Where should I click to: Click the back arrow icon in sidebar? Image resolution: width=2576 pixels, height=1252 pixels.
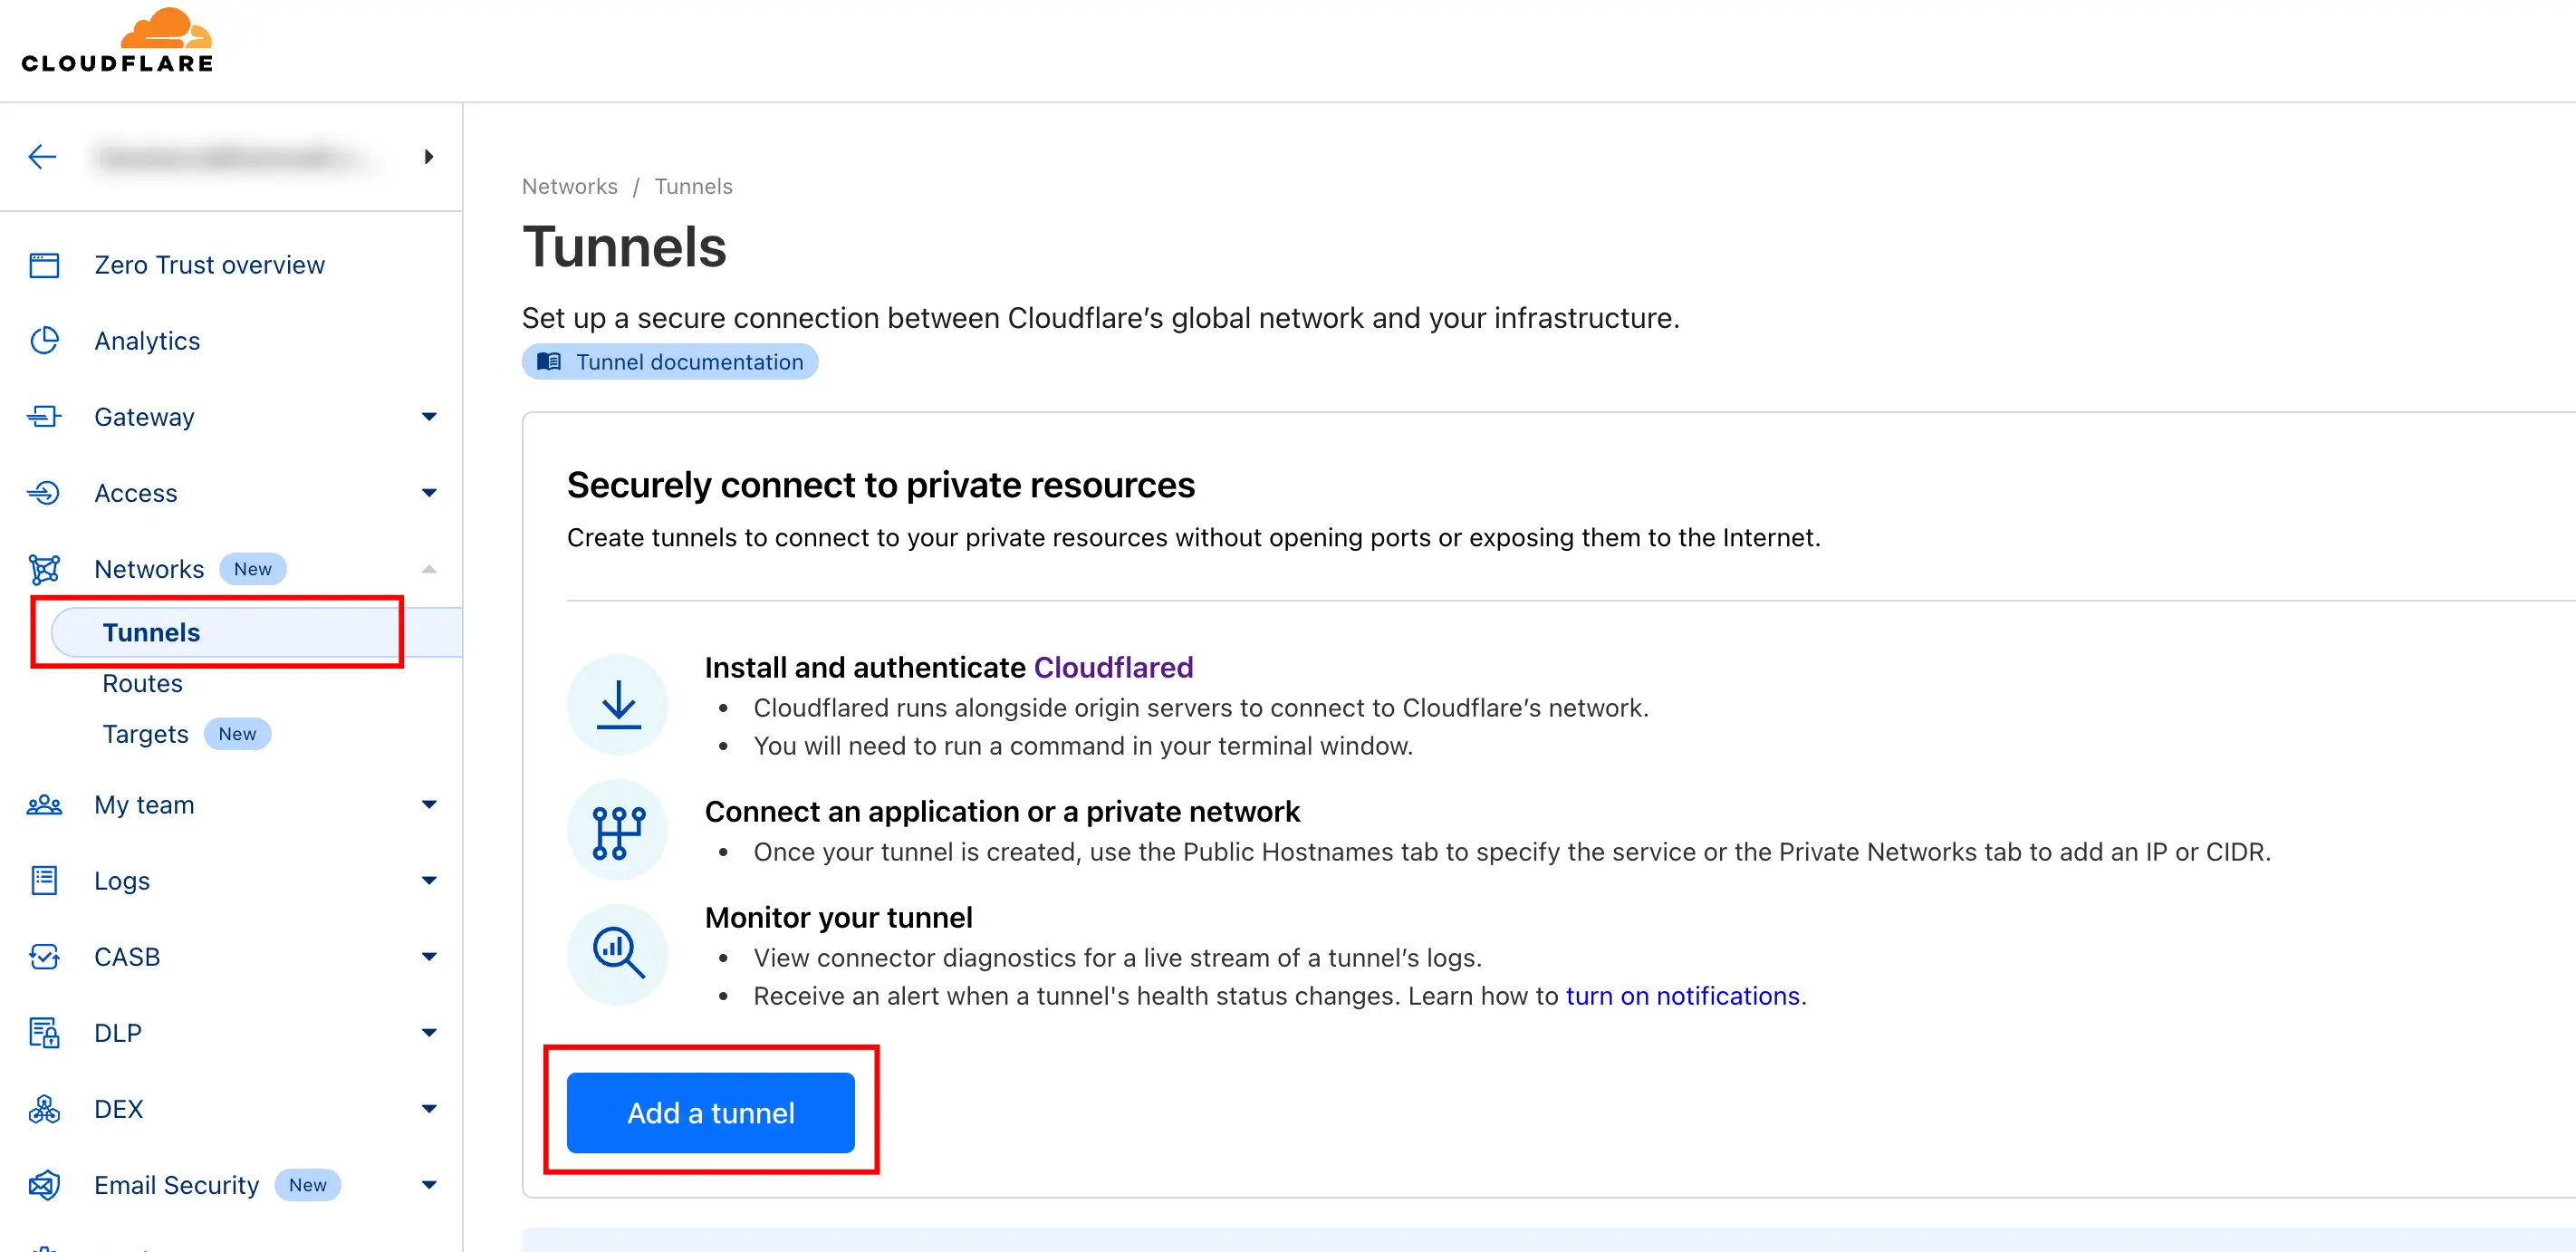click(42, 157)
